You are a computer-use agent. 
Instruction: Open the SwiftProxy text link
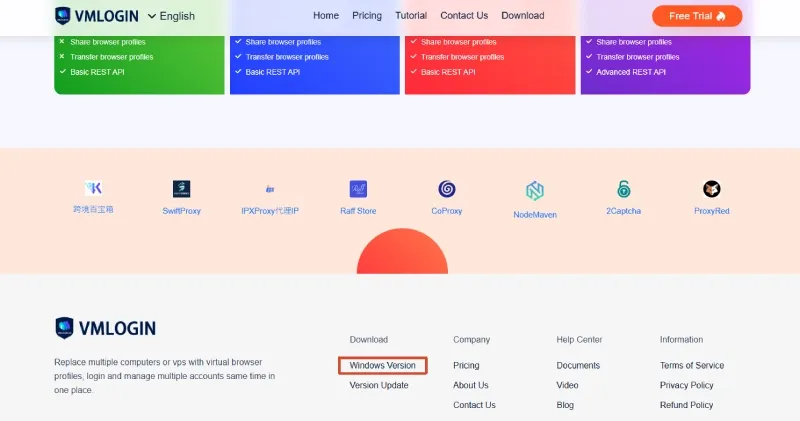pyautogui.click(x=182, y=211)
